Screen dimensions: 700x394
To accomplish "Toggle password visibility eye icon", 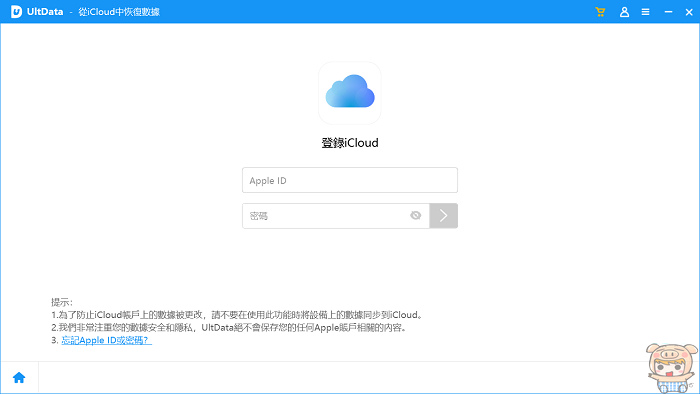I will pyautogui.click(x=416, y=216).
